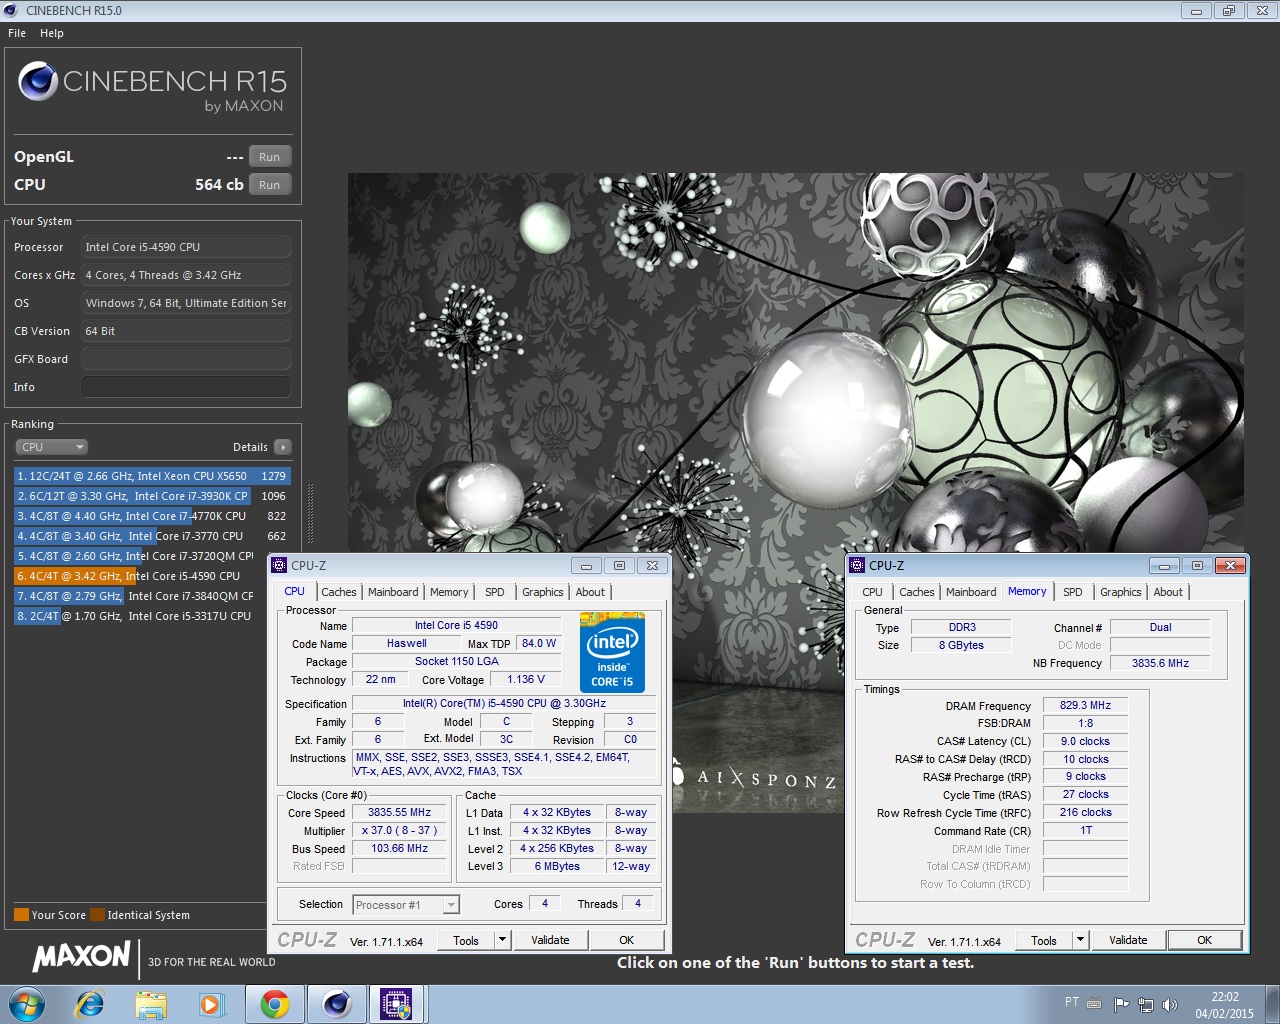Click the Intel Core i5 logo
1280x1024 pixels.
[612, 652]
